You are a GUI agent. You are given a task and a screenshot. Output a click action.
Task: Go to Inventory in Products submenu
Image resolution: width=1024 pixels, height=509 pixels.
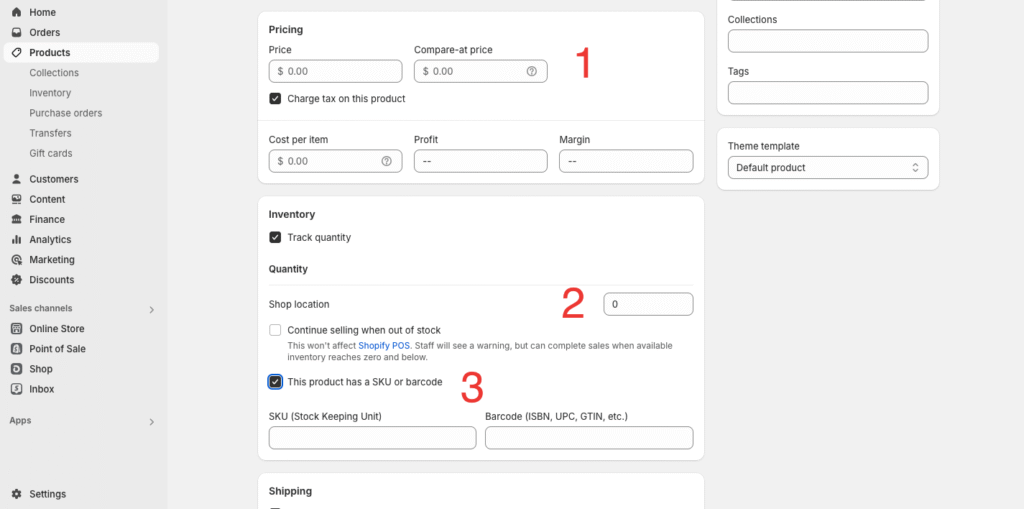click(x=50, y=93)
